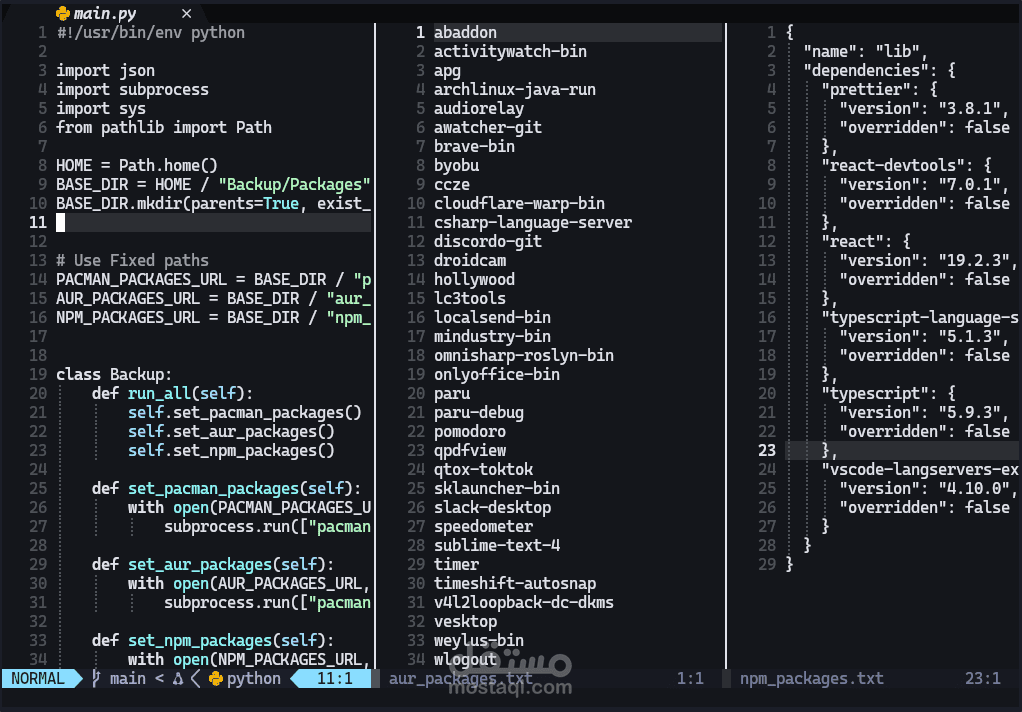Image resolution: width=1022 pixels, height=712 pixels.
Task: Click the 'vesktop' package row
Action: click(465, 621)
